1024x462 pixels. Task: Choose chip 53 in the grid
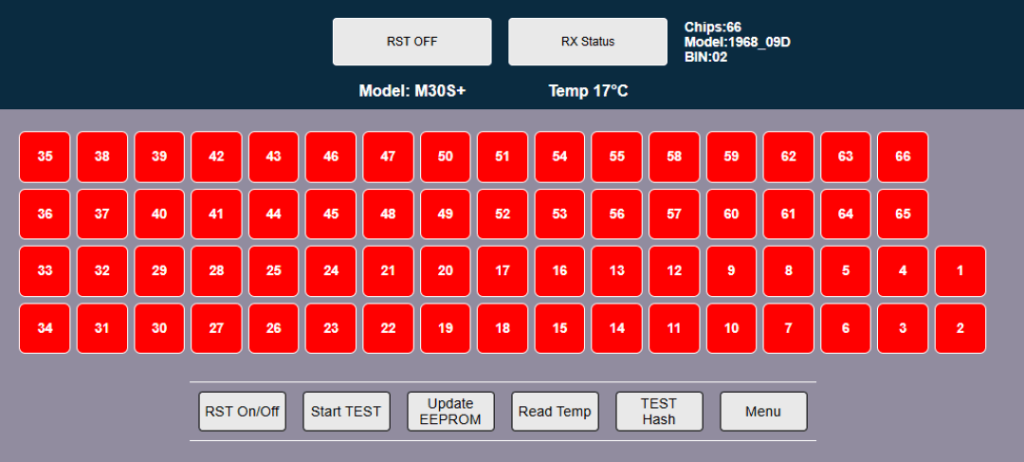click(x=560, y=214)
